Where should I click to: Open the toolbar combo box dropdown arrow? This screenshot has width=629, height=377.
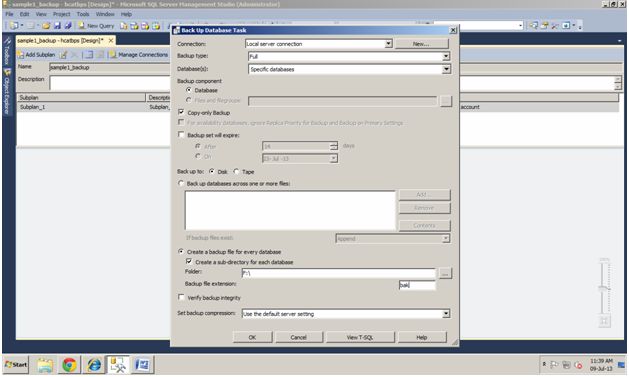[520, 26]
